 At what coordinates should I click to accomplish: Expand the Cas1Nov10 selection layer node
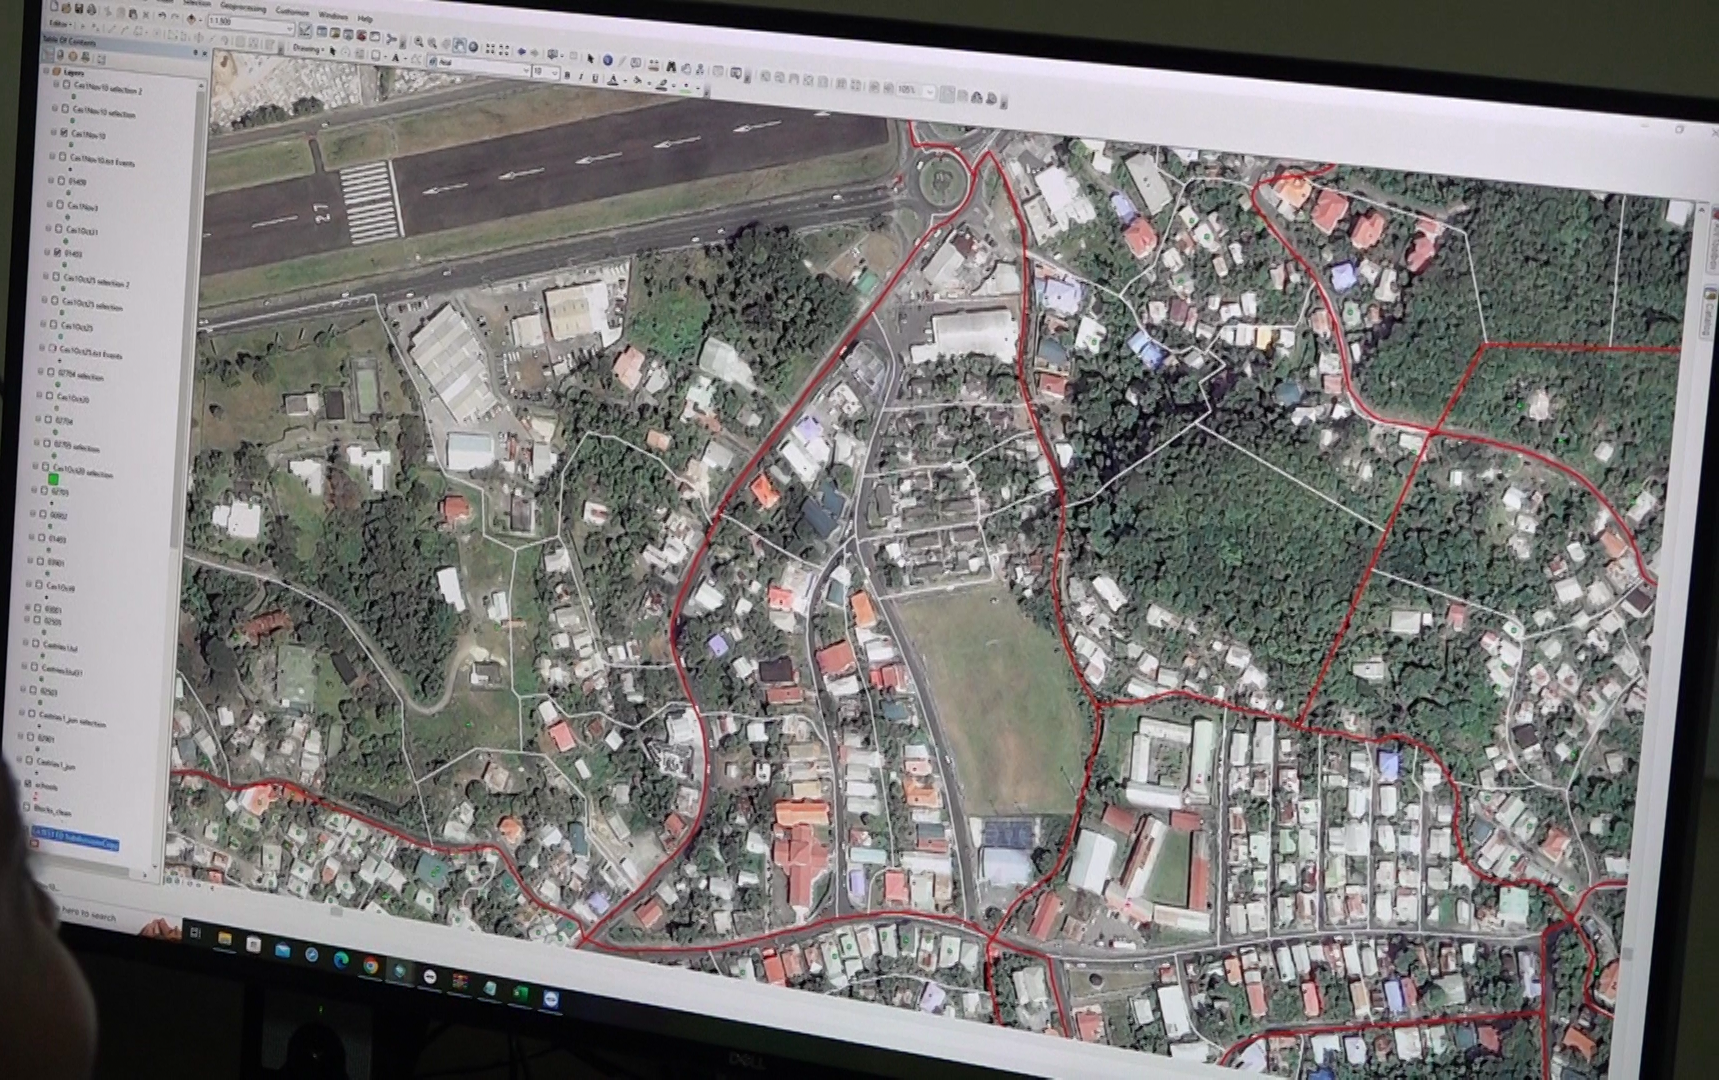(57, 108)
